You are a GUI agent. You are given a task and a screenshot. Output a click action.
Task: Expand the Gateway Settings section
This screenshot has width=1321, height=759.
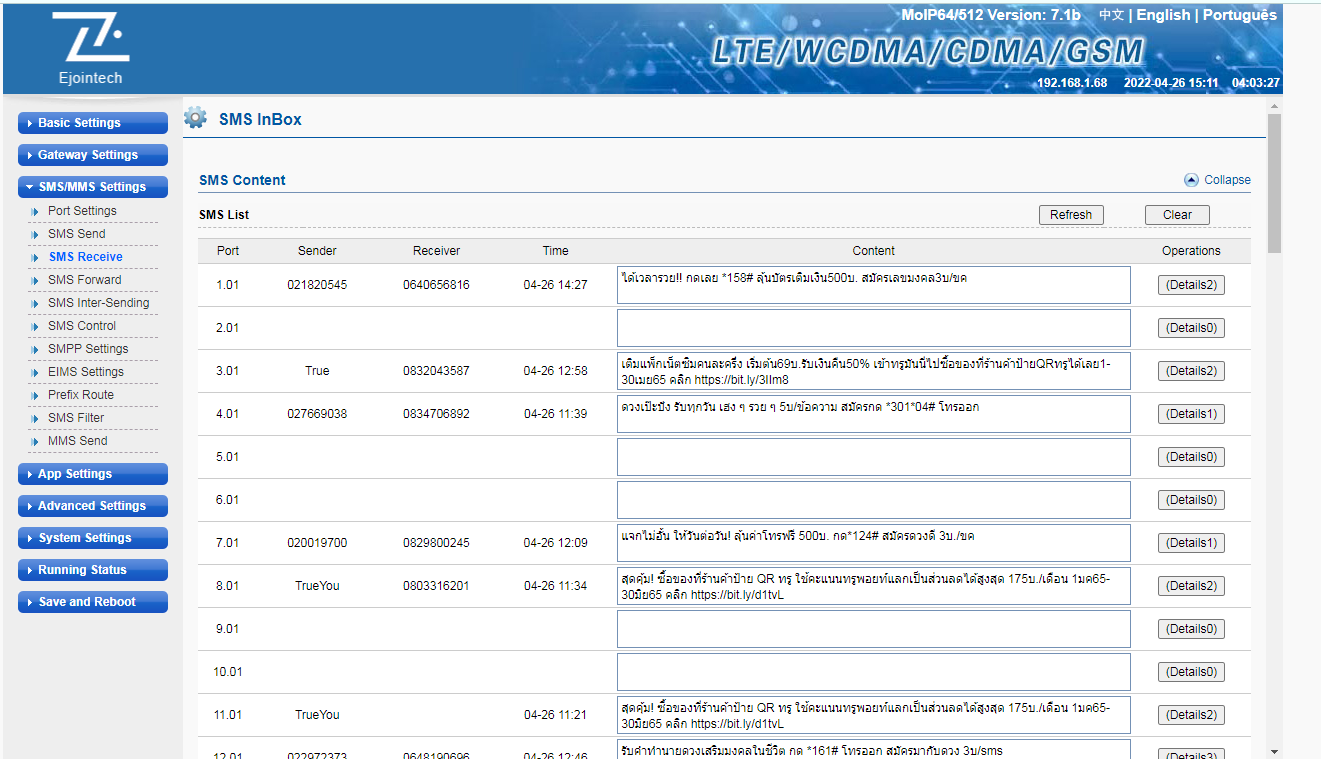click(92, 155)
